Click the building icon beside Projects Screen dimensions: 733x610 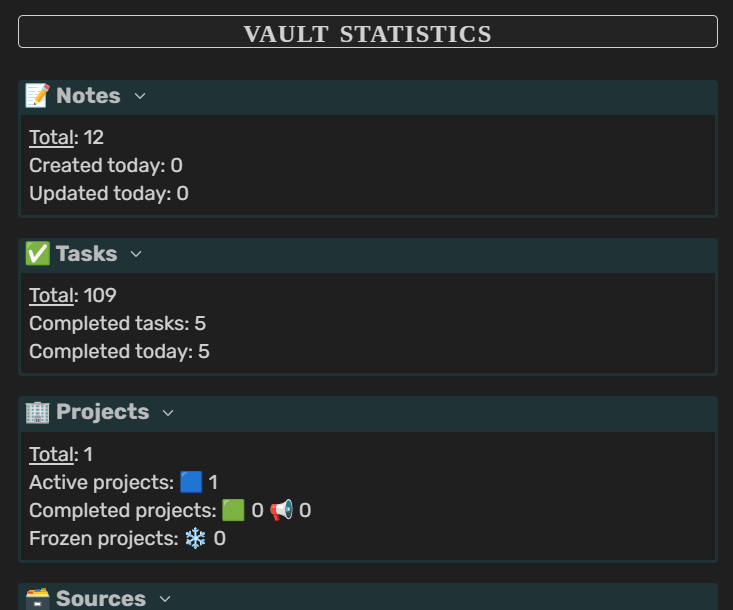[x=37, y=412]
